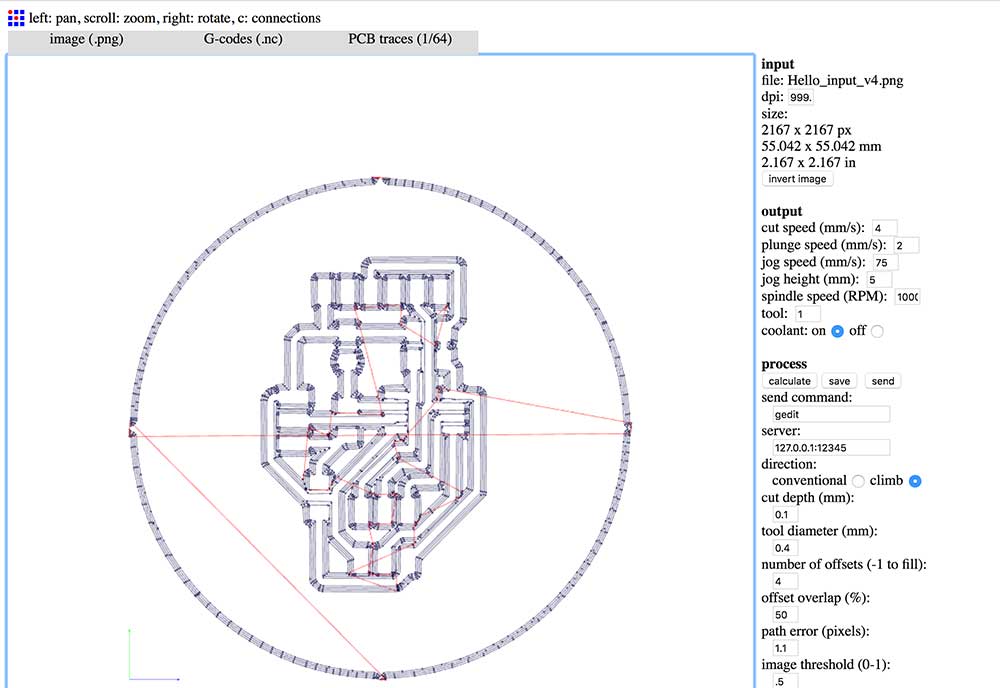Screen dimensions: 1000x688
Task: Focus the spindle speed RPM field
Action: click(x=907, y=297)
